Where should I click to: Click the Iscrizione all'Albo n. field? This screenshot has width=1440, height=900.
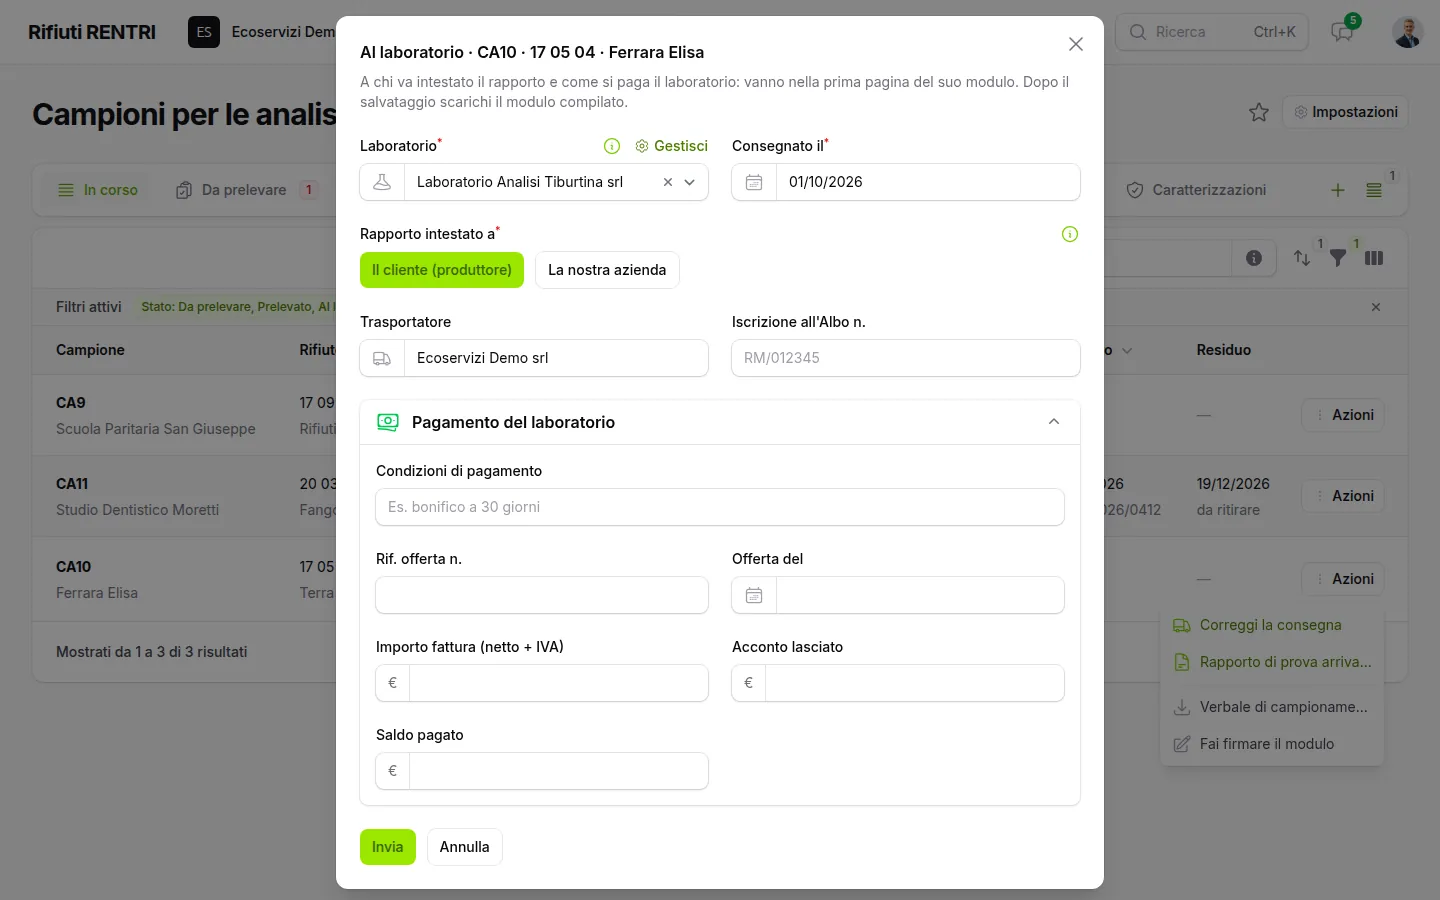coord(906,358)
